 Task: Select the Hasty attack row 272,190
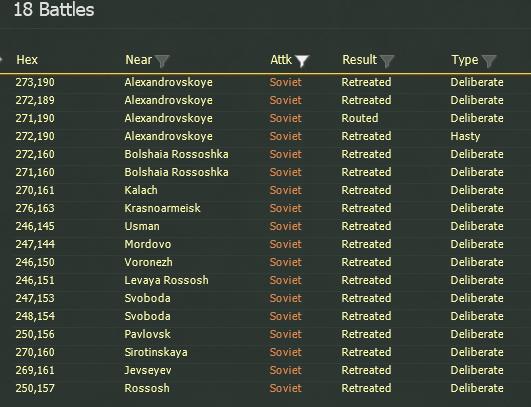click(266, 136)
